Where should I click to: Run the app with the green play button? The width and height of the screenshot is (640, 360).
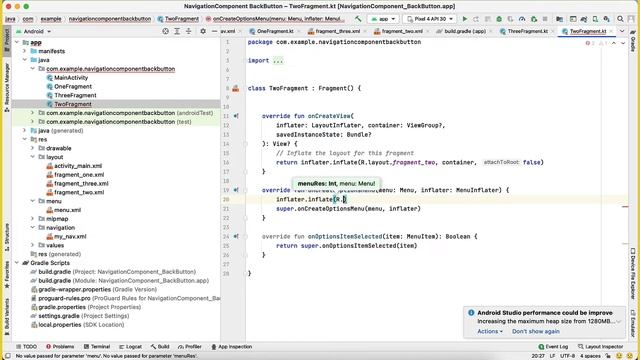464,19
